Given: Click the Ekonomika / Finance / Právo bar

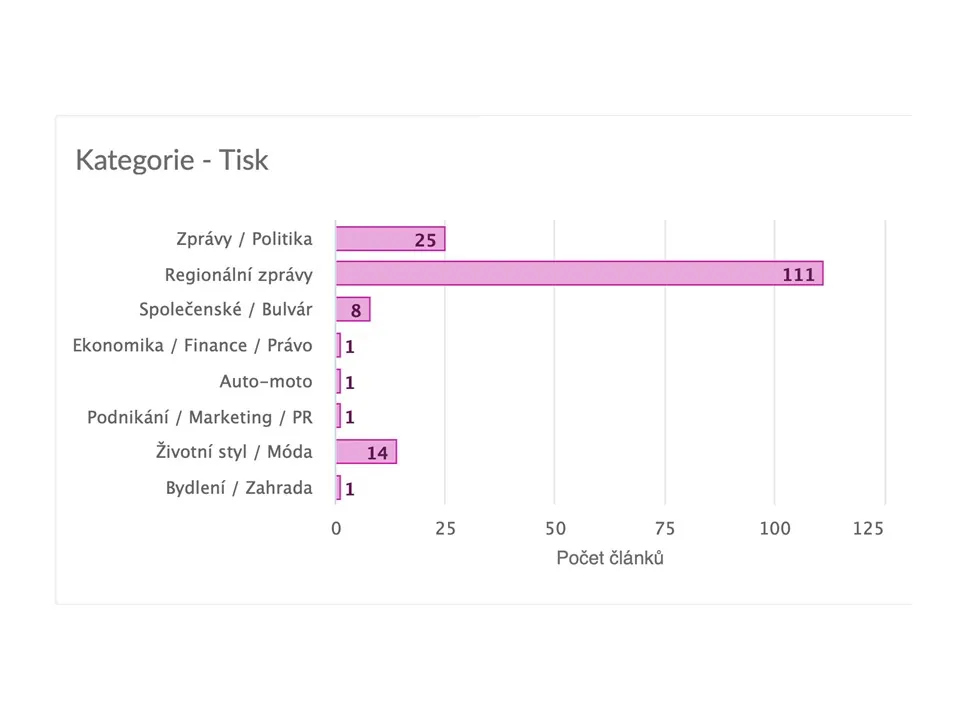Looking at the screenshot, I should [338, 345].
